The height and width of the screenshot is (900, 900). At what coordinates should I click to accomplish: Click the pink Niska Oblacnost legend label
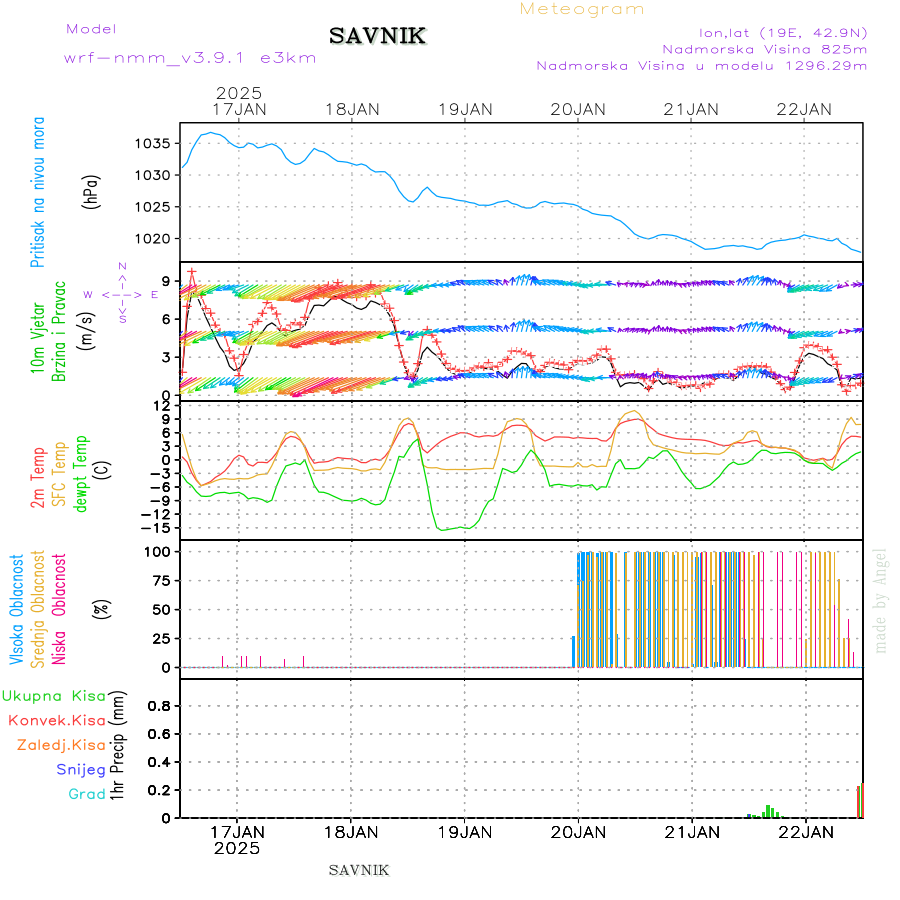(x=60, y=609)
